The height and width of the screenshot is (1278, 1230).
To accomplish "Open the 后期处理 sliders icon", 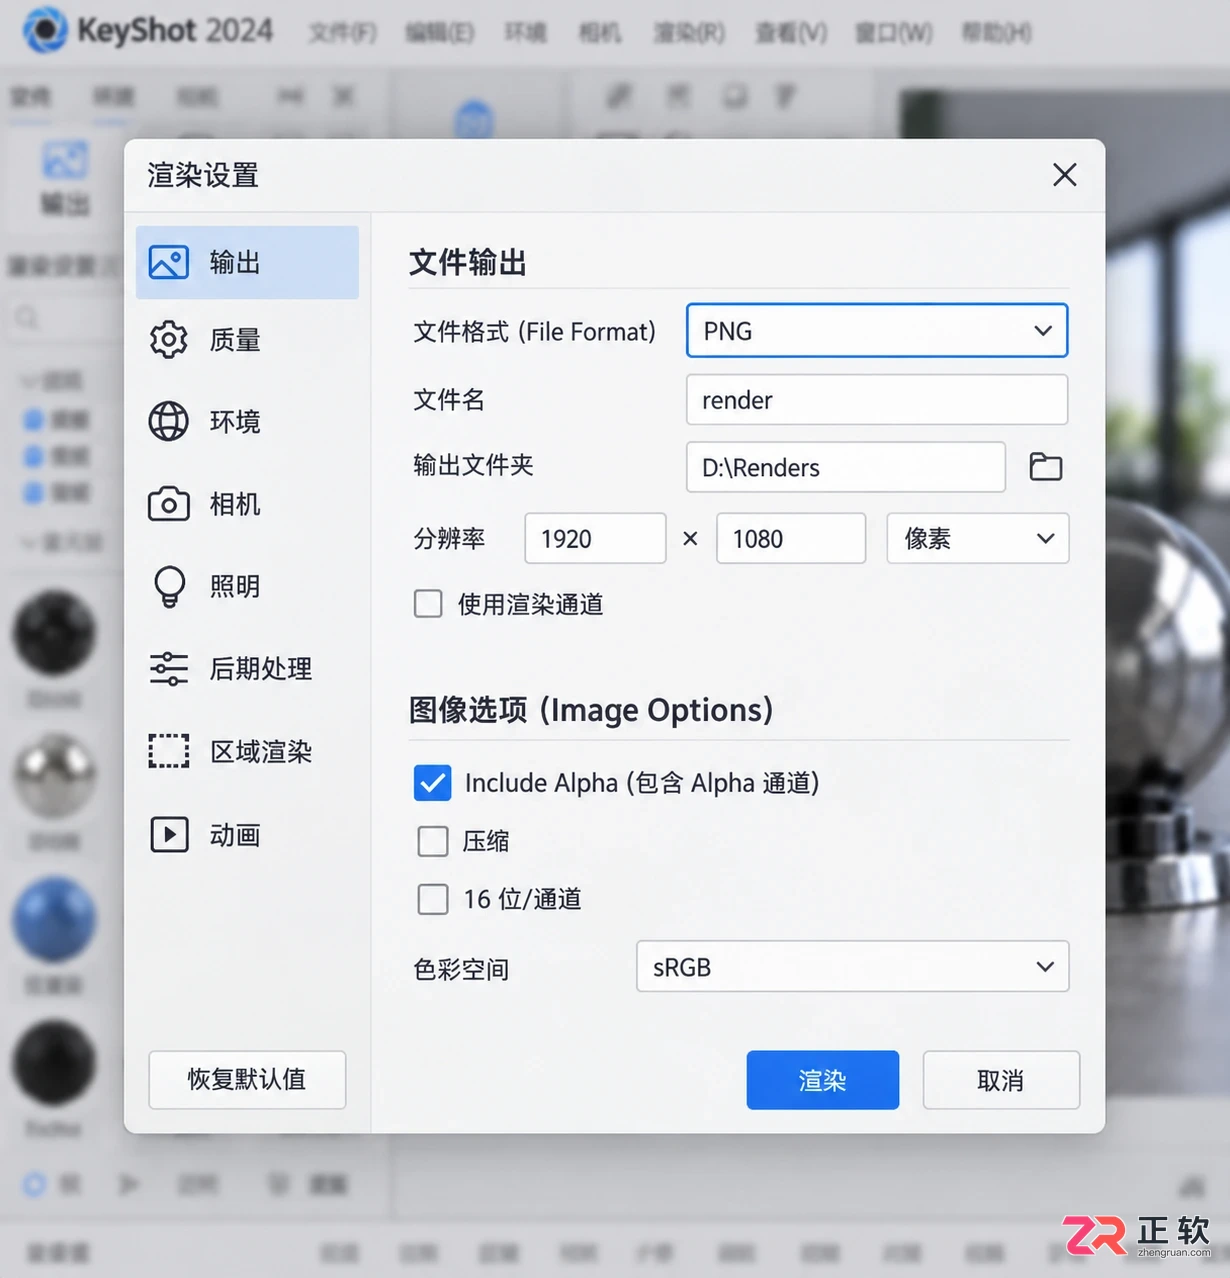I will tap(168, 668).
